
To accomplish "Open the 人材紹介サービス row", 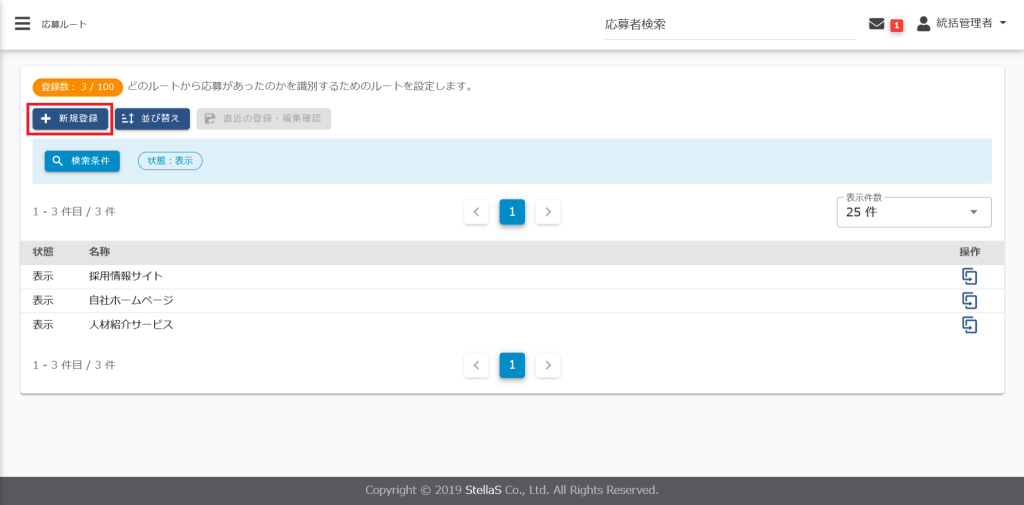I will 131,324.
